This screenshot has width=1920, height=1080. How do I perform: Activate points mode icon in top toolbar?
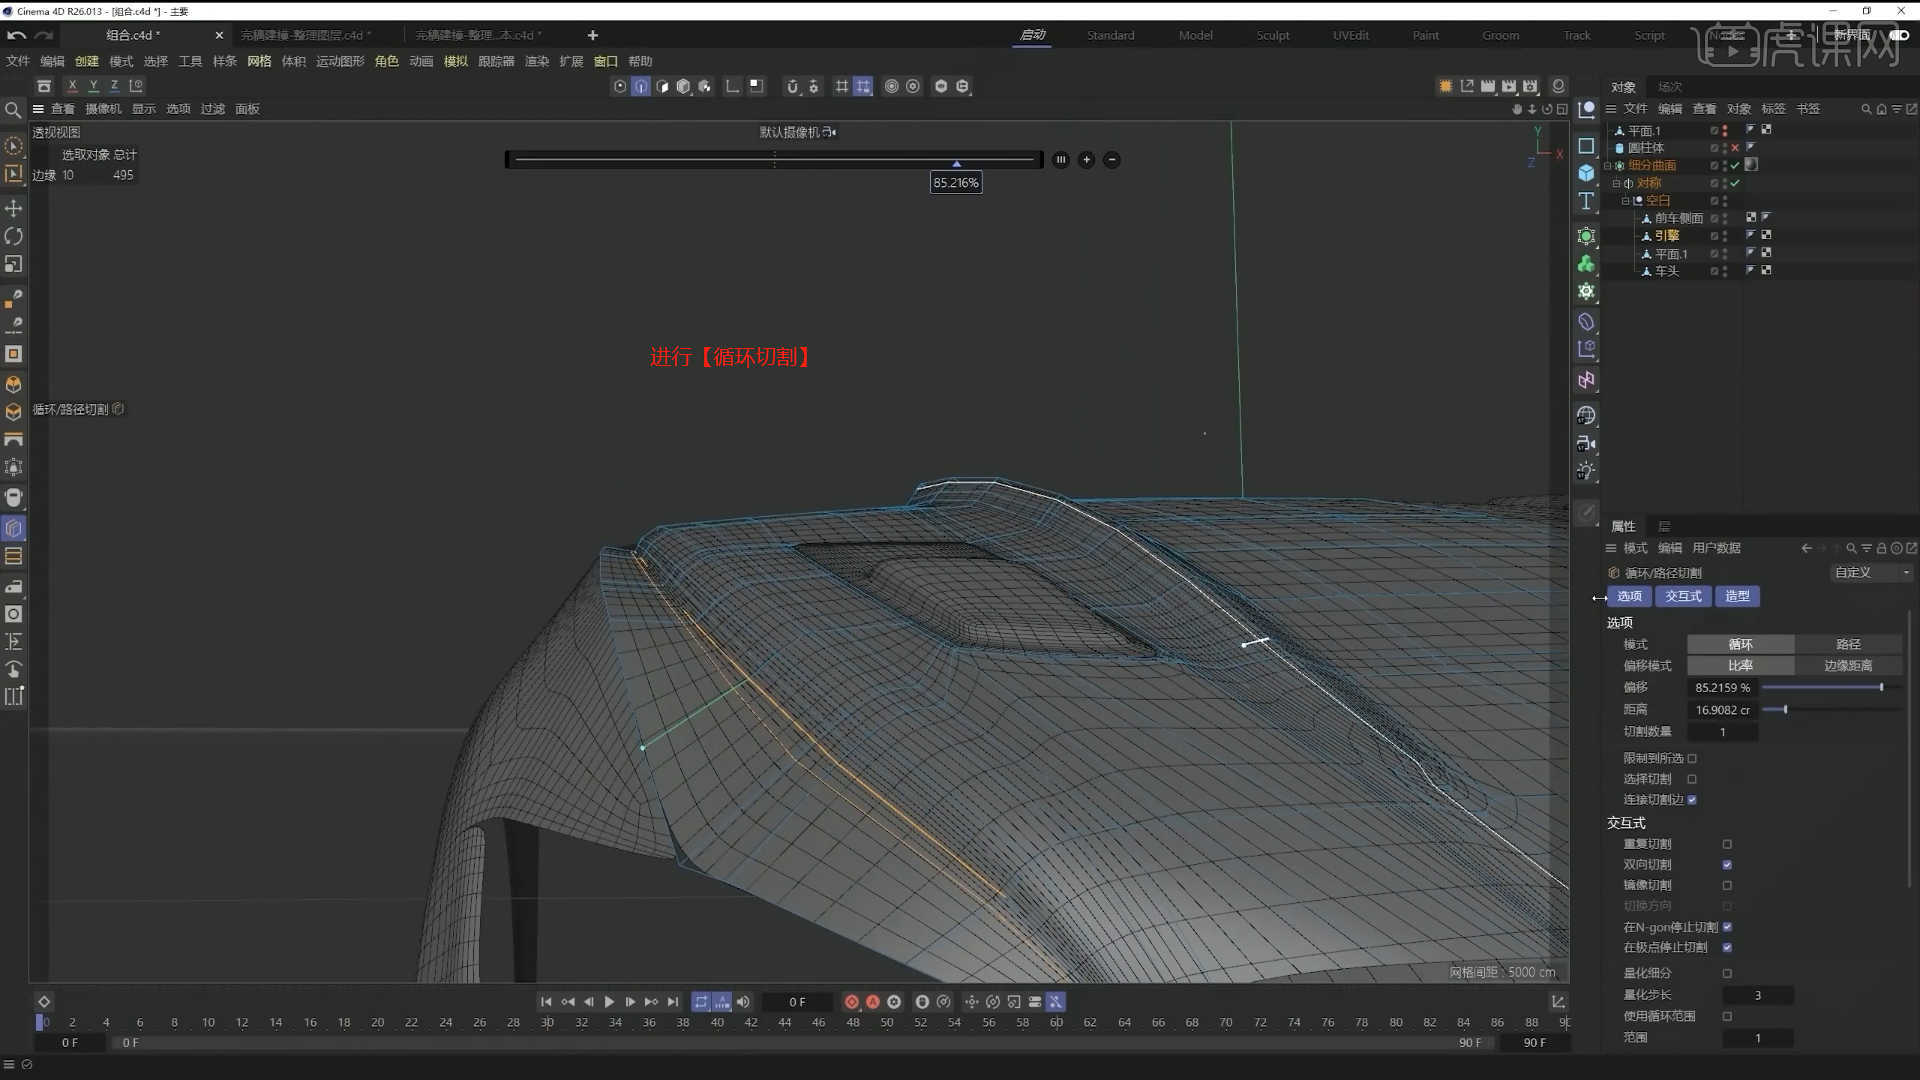click(620, 86)
